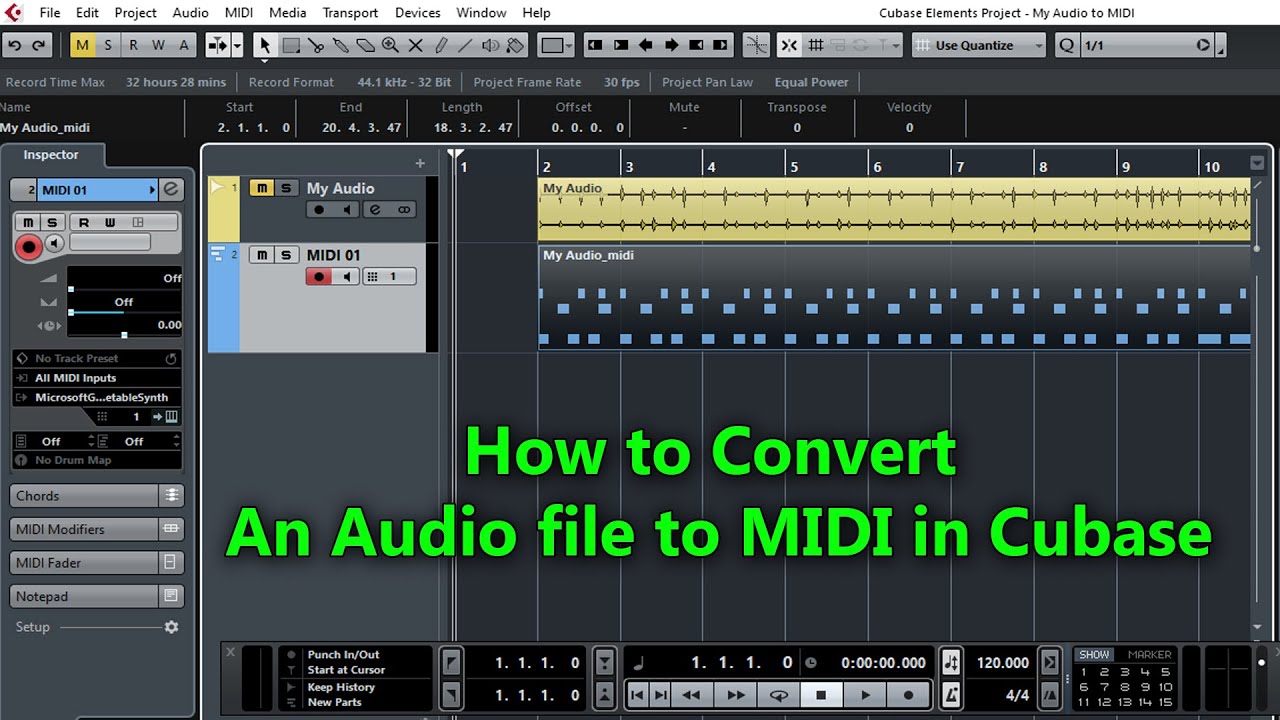Select the My Audio_midi MIDI part
Image resolution: width=1280 pixels, height=720 pixels.
pos(894,297)
